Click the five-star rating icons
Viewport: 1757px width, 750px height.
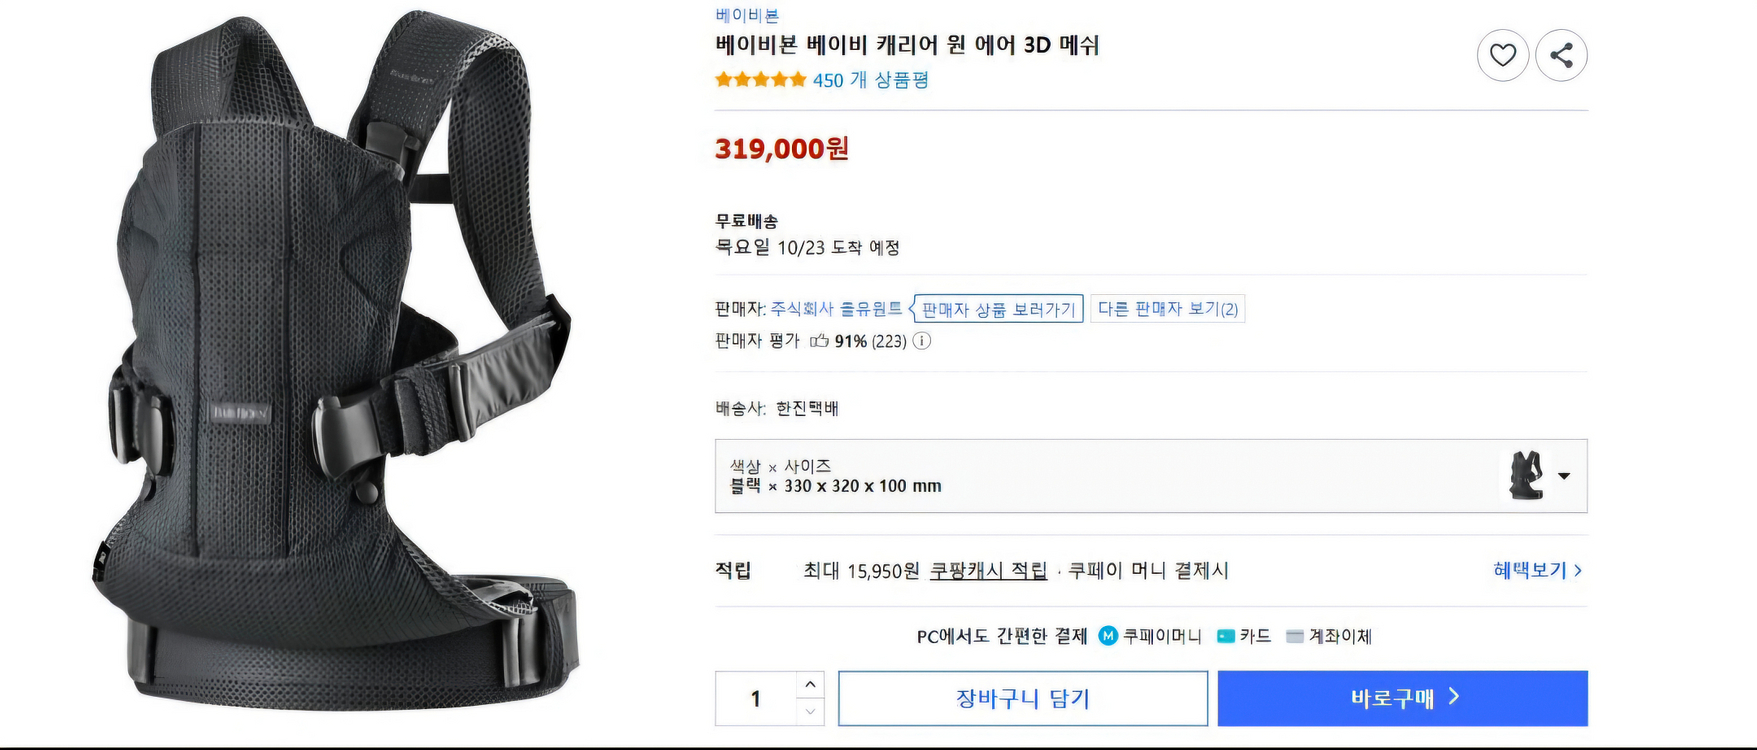click(x=760, y=80)
